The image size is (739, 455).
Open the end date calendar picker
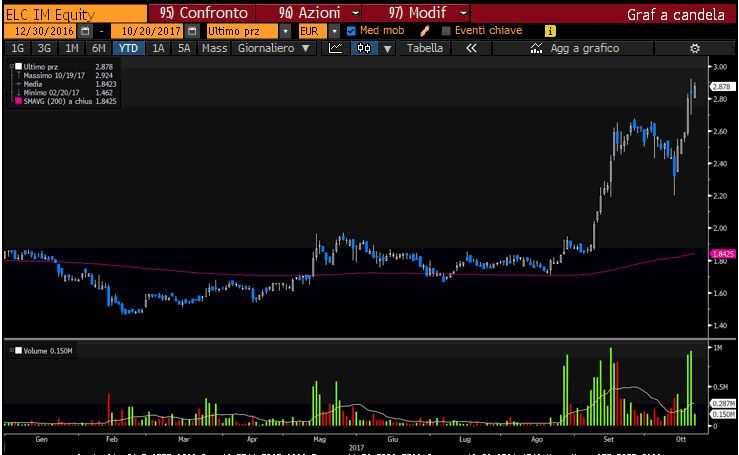(192, 31)
